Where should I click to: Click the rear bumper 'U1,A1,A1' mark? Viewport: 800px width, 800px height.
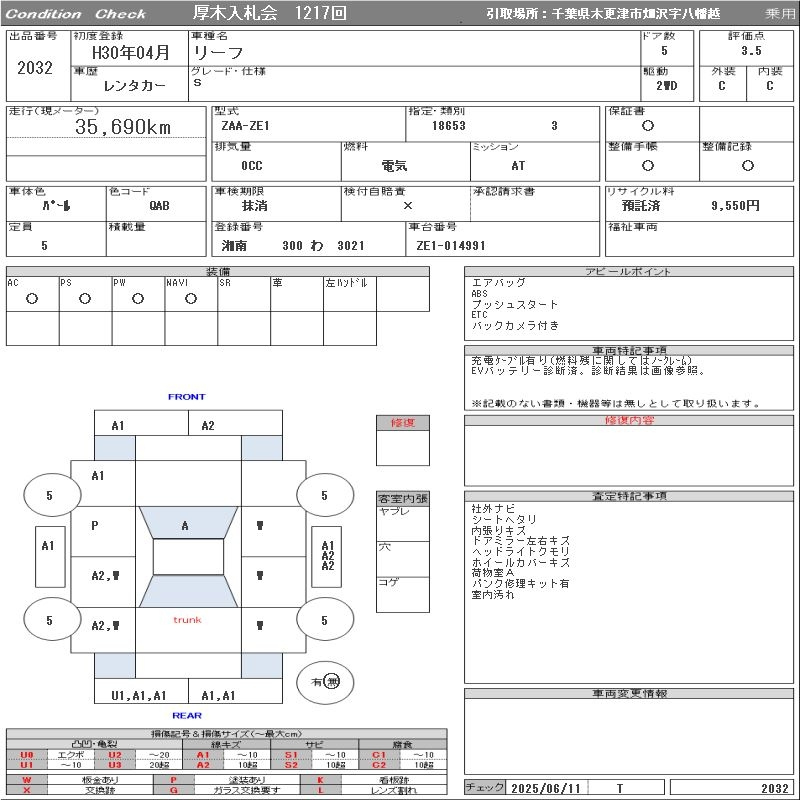coord(138,695)
